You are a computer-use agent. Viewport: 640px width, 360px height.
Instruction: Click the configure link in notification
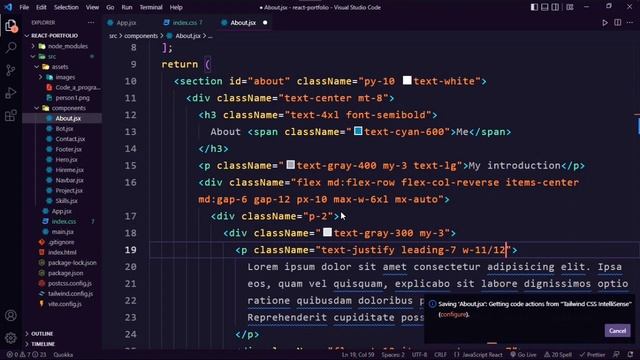(453, 314)
